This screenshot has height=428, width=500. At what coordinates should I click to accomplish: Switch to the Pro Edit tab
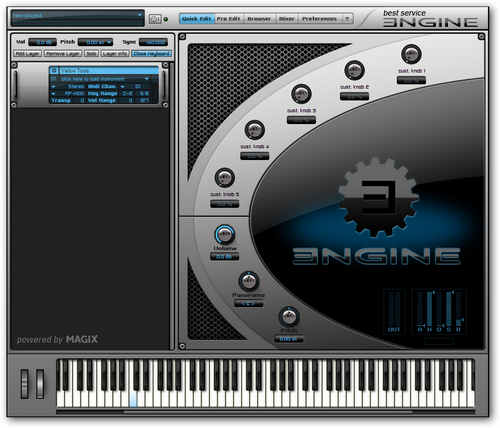point(228,19)
